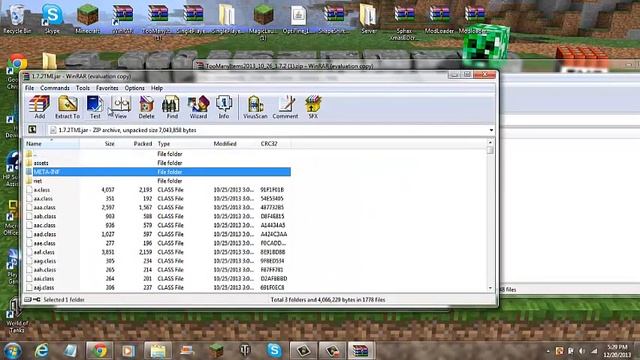This screenshot has width=640, height=360.
Task: Open the Commands menu
Action: [x=55, y=88]
